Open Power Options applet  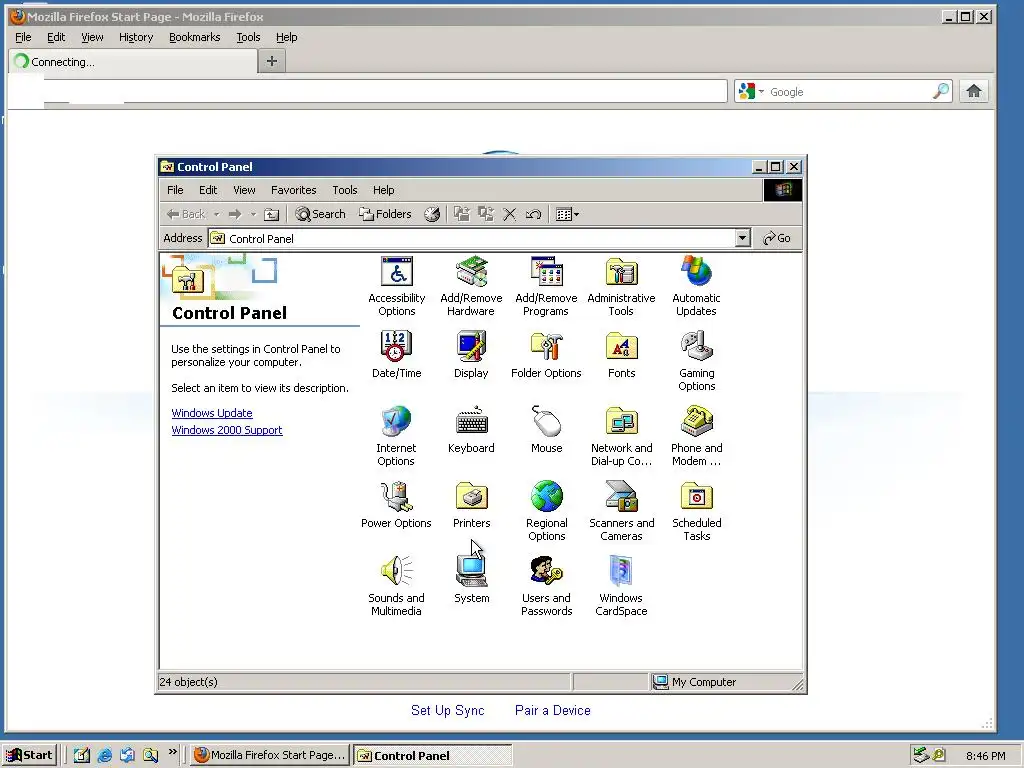396,505
